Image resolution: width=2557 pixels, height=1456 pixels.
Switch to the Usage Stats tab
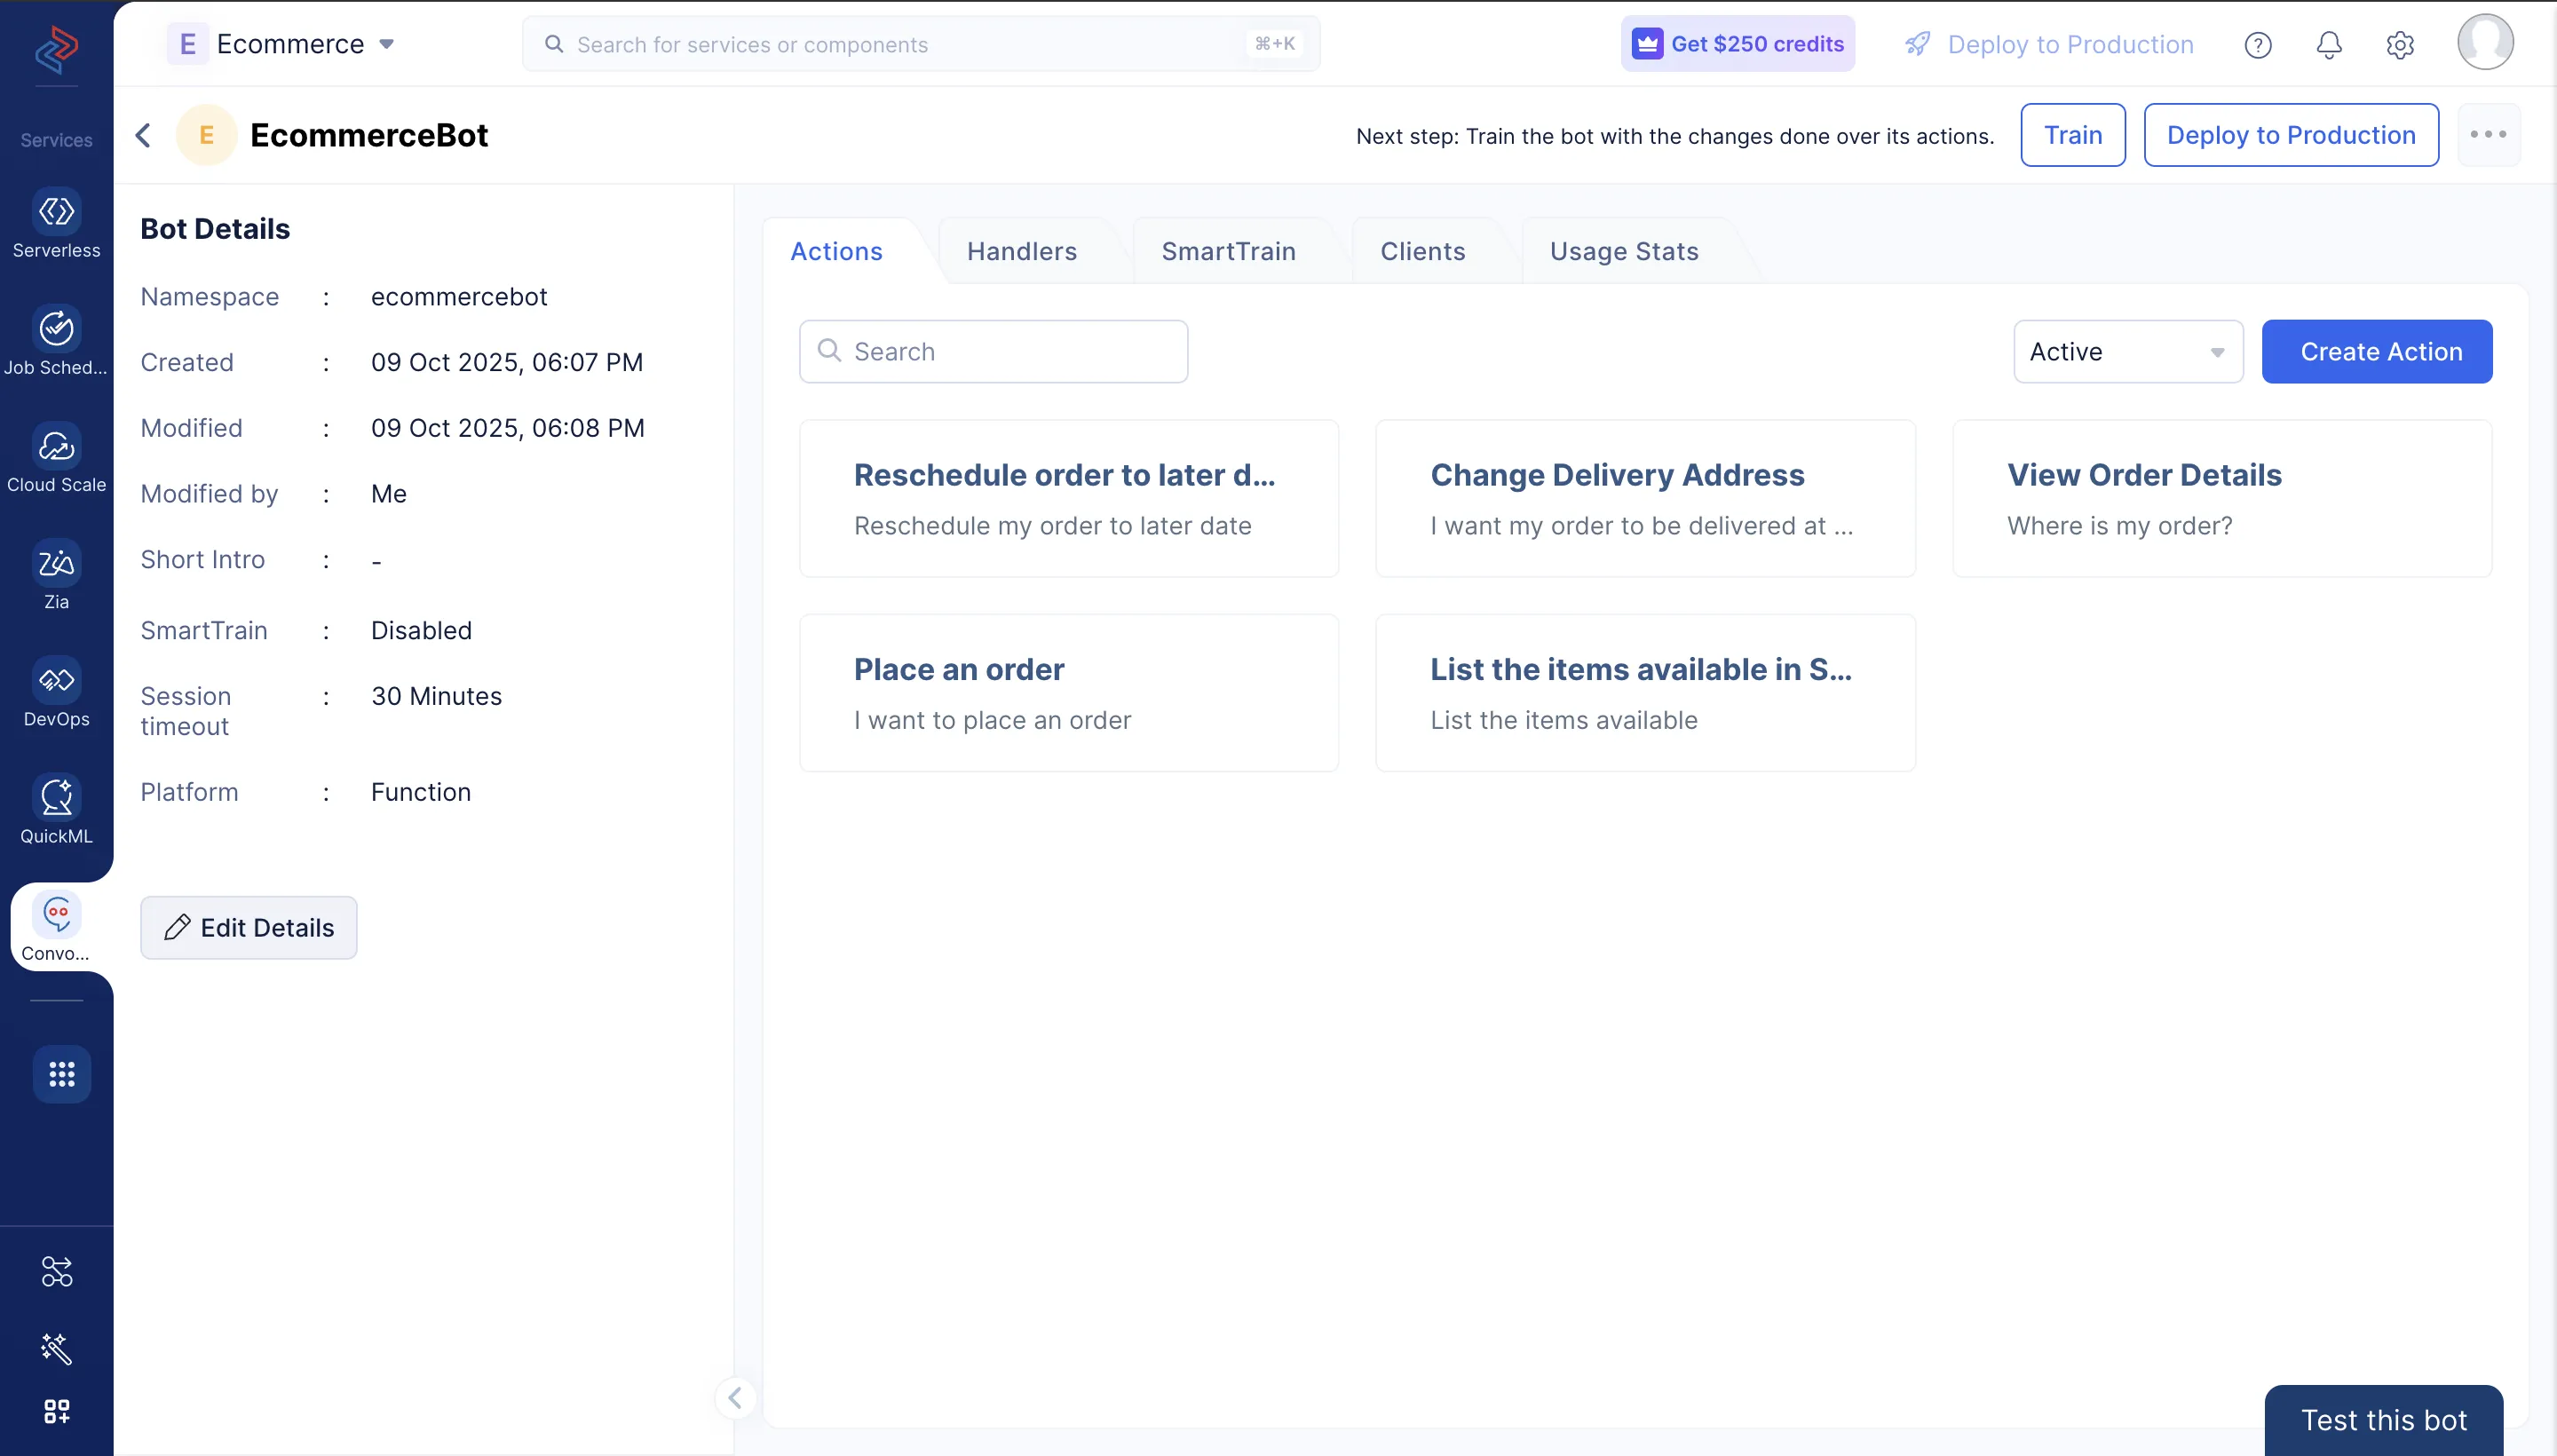tap(1623, 252)
